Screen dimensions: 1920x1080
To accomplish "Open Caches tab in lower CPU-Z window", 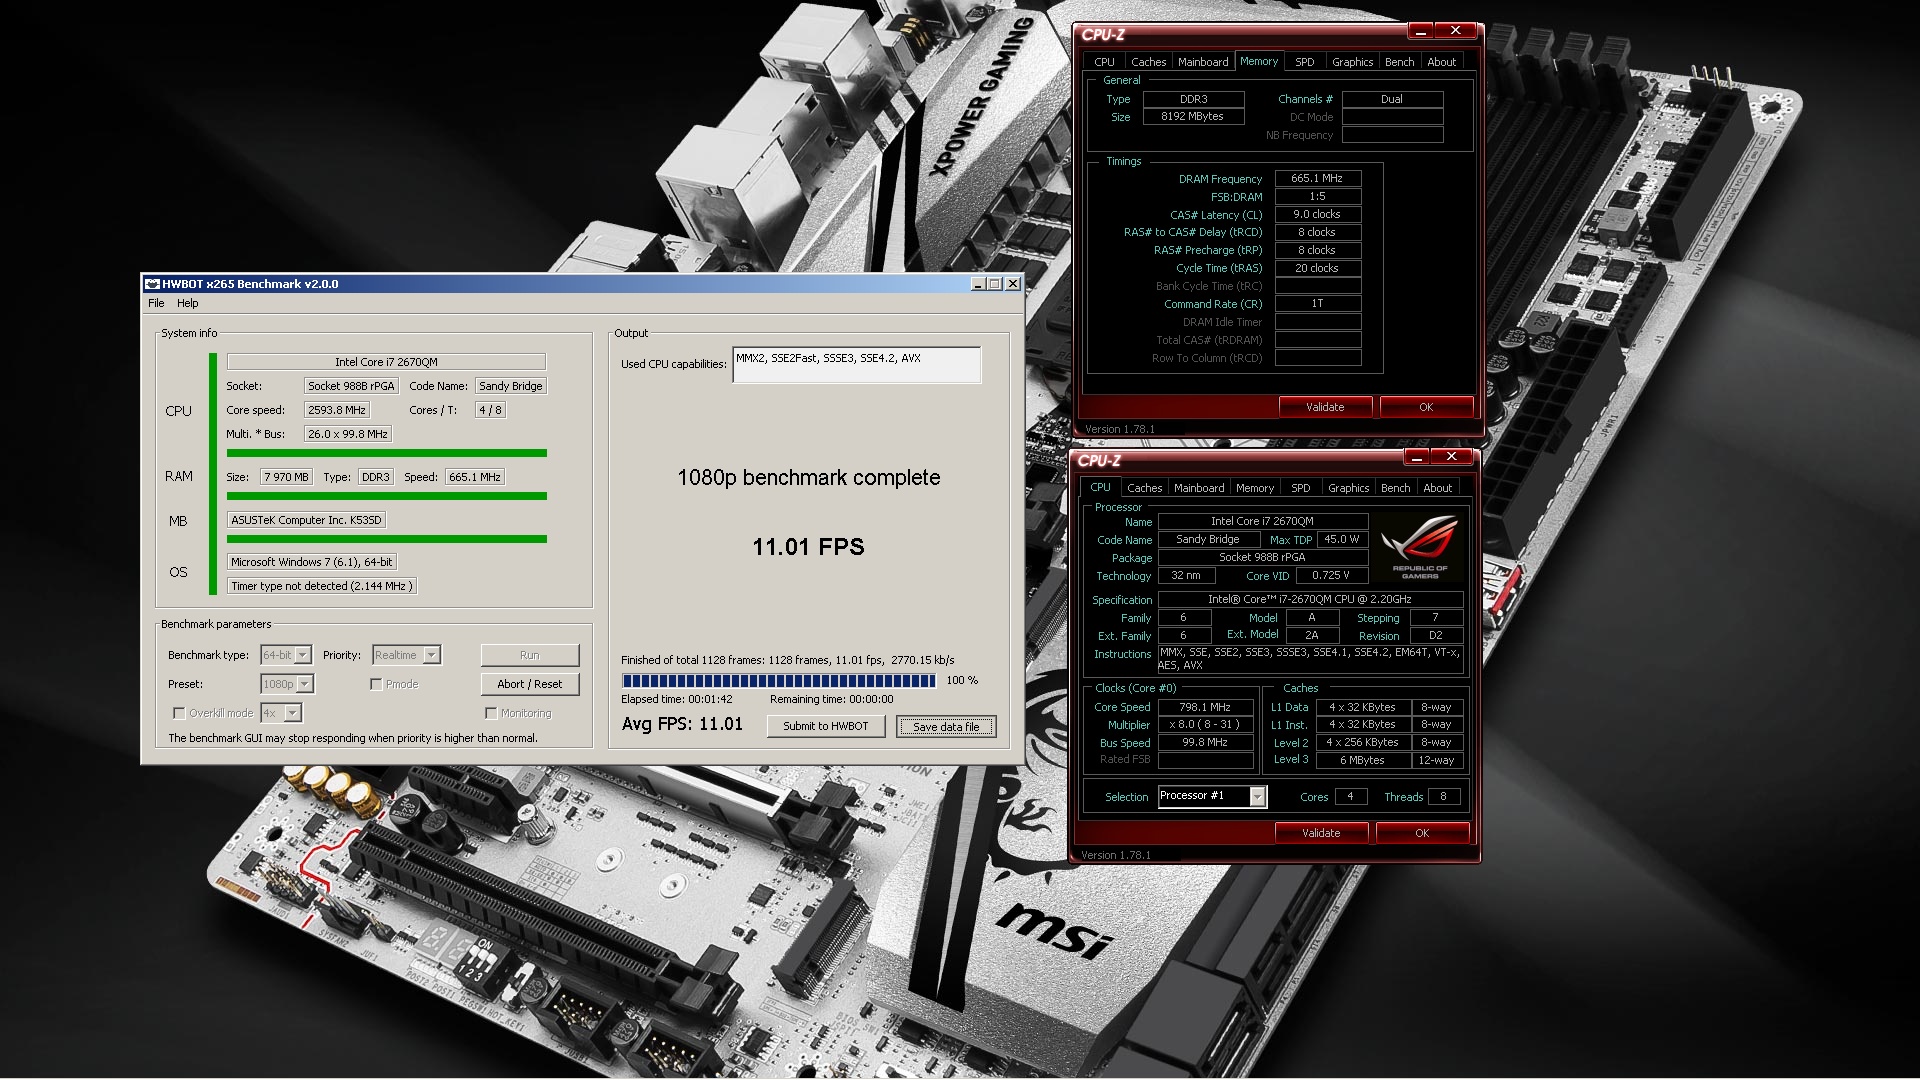I will pyautogui.click(x=1144, y=488).
